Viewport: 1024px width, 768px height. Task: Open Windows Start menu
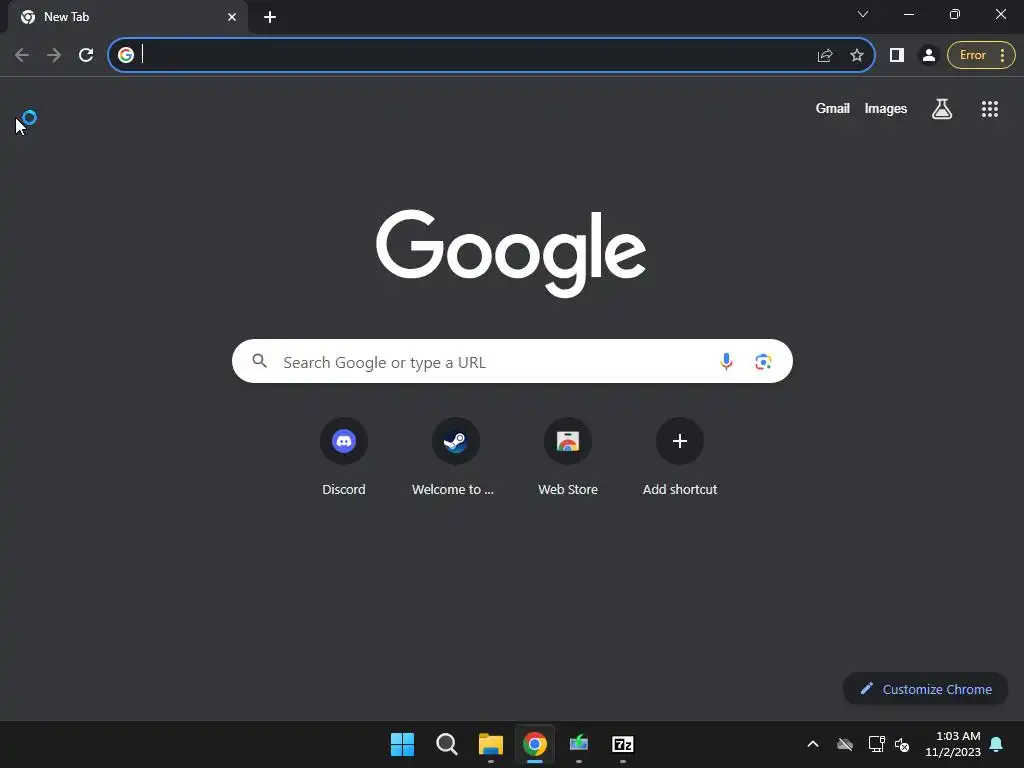[402, 744]
